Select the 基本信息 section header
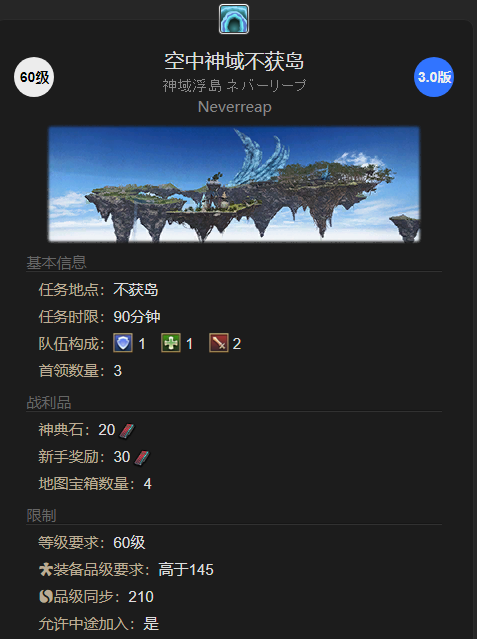 click(x=57, y=262)
